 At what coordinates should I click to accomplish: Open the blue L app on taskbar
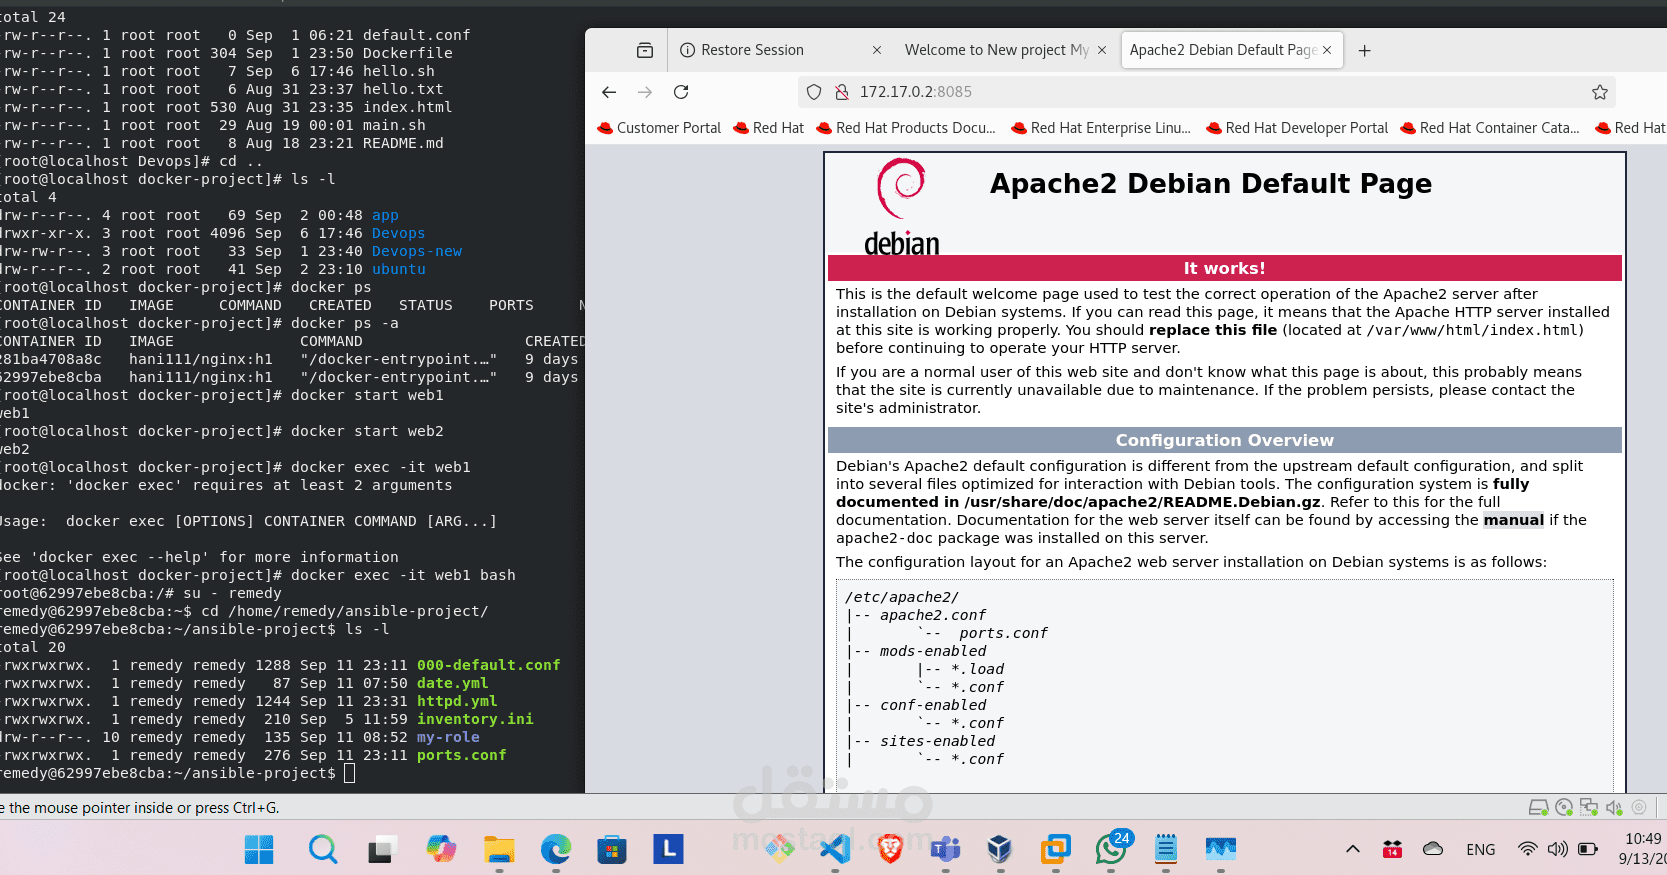point(668,850)
